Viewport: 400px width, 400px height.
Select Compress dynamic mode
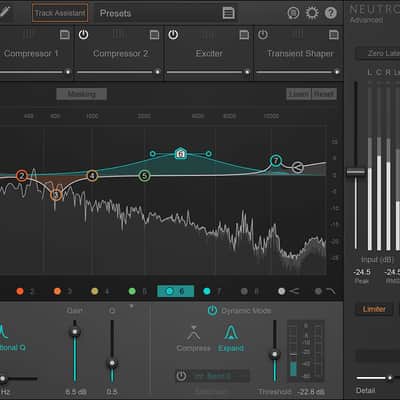tap(194, 337)
